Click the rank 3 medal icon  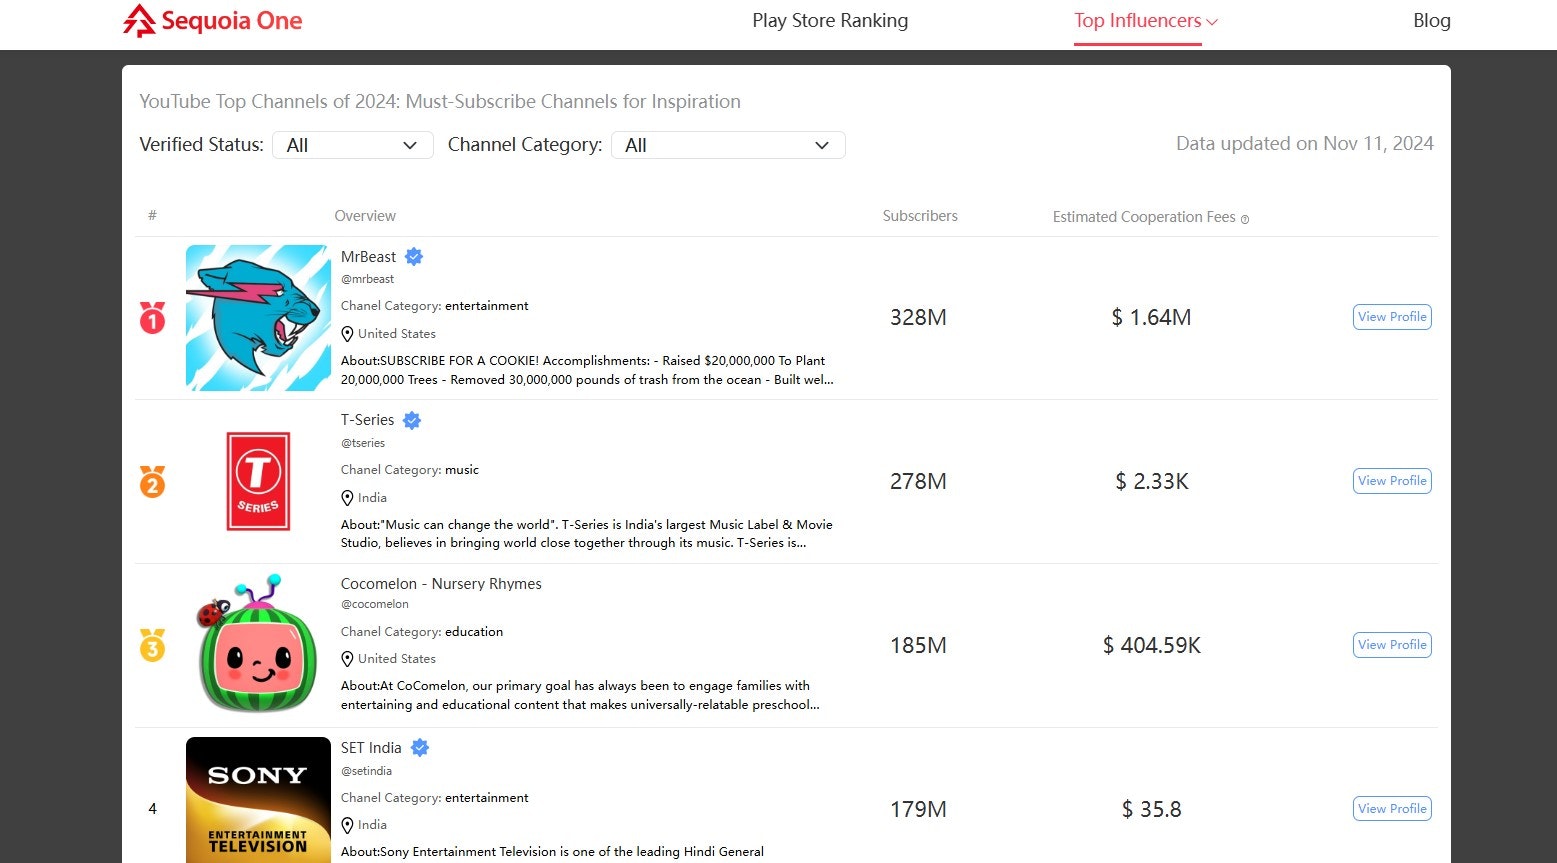[152, 645]
